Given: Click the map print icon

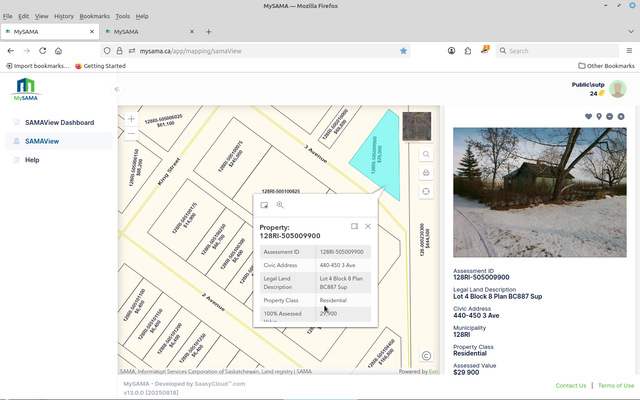Looking at the screenshot, I should 426,172.
